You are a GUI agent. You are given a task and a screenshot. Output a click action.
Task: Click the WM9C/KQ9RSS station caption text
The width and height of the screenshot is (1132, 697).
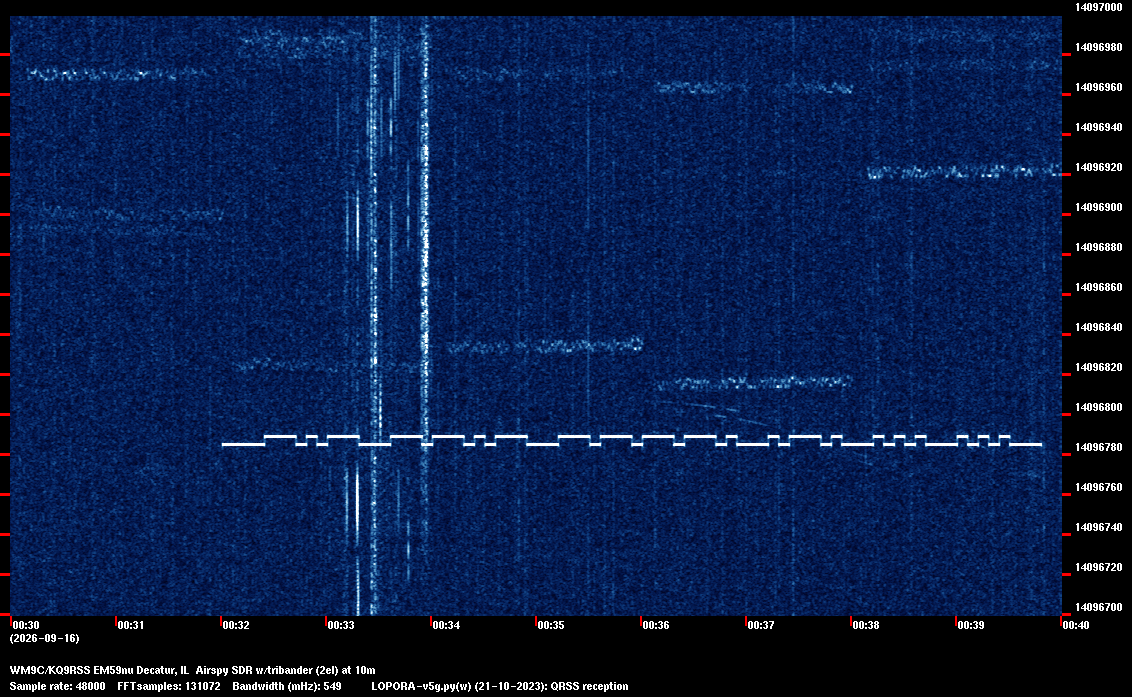point(193,670)
